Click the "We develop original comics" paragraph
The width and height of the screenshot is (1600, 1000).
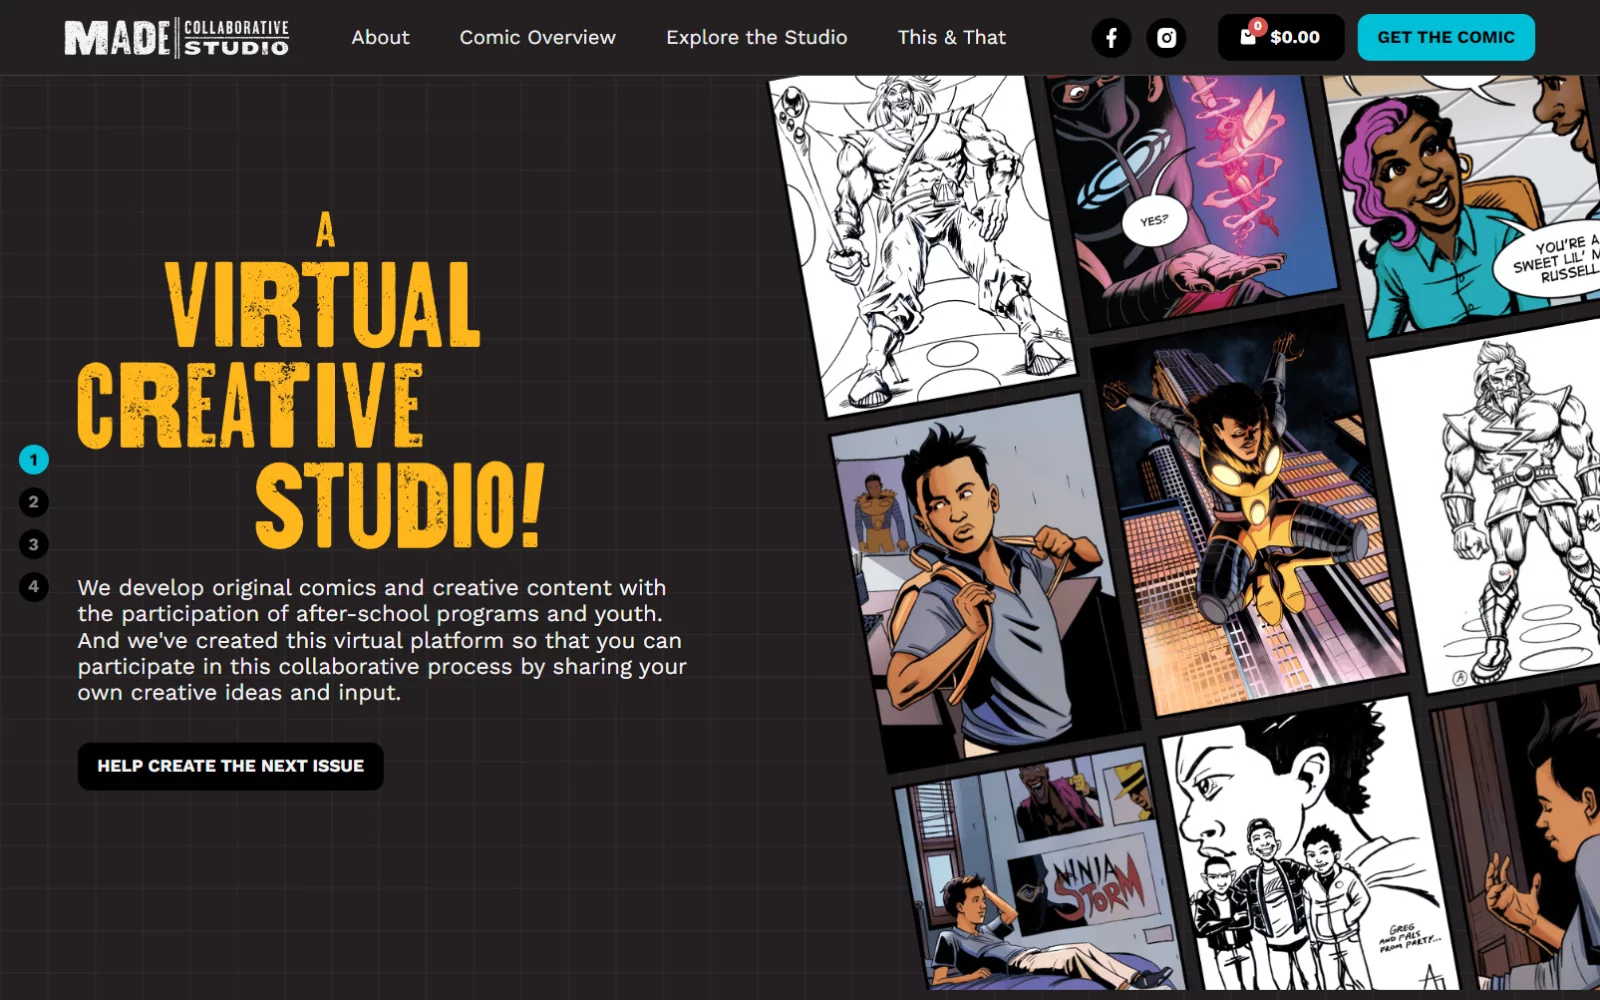[x=382, y=640]
